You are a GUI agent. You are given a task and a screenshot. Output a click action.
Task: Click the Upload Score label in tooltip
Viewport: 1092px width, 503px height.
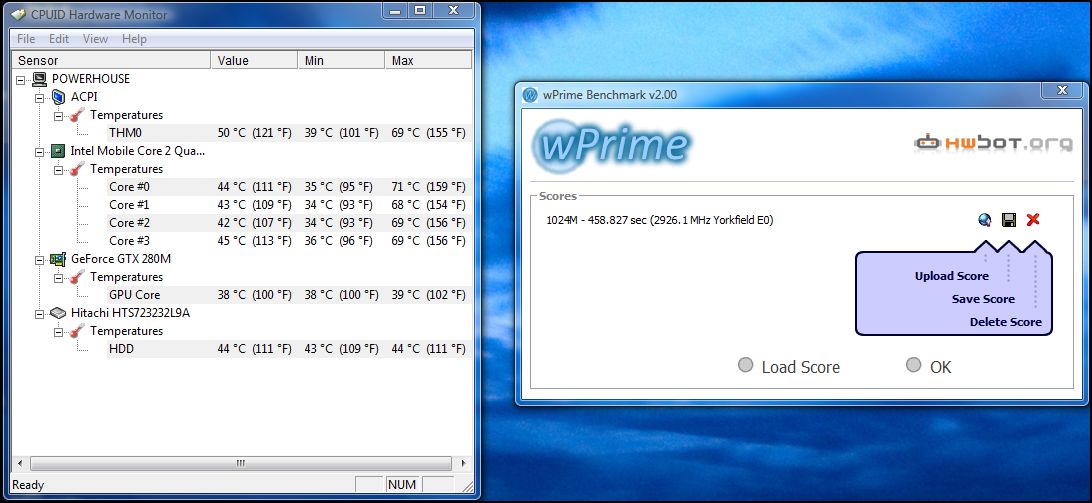pos(951,276)
